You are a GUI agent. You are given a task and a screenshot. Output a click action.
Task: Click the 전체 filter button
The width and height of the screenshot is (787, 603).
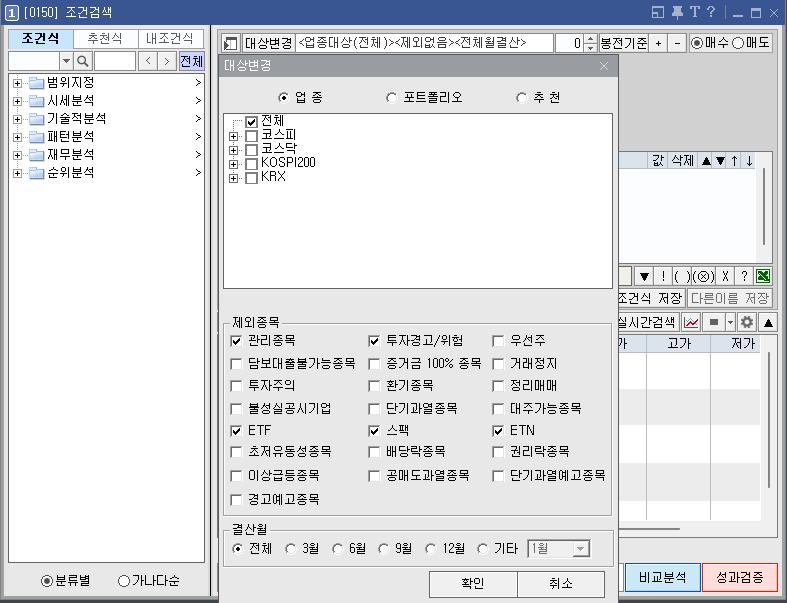(x=191, y=61)
